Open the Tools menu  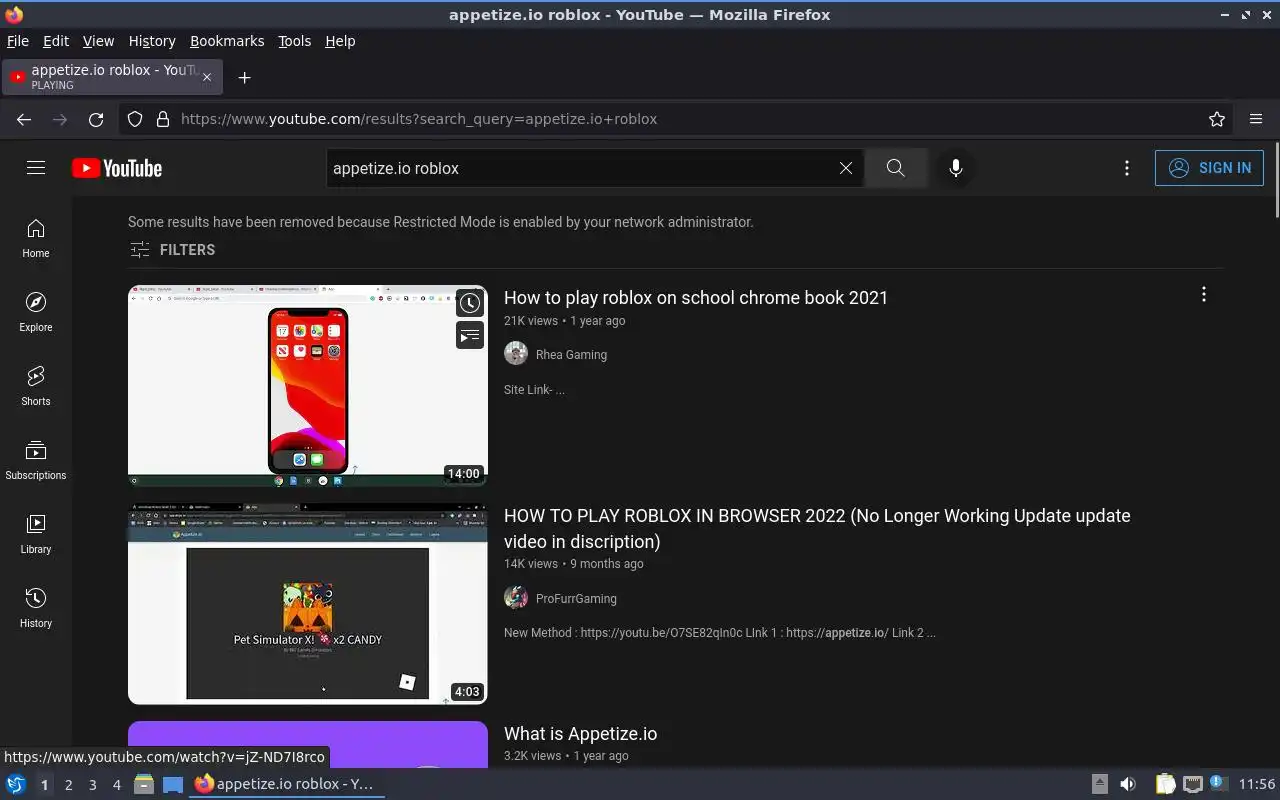(x=294, y=41)
